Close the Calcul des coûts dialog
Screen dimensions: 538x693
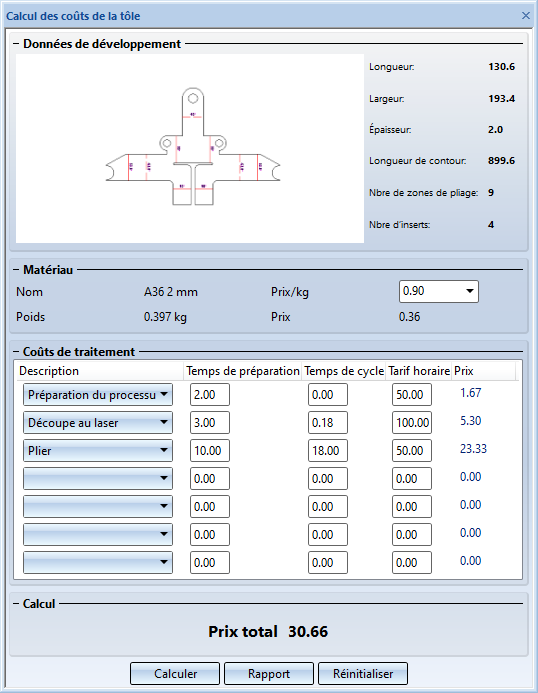point(525,16)
